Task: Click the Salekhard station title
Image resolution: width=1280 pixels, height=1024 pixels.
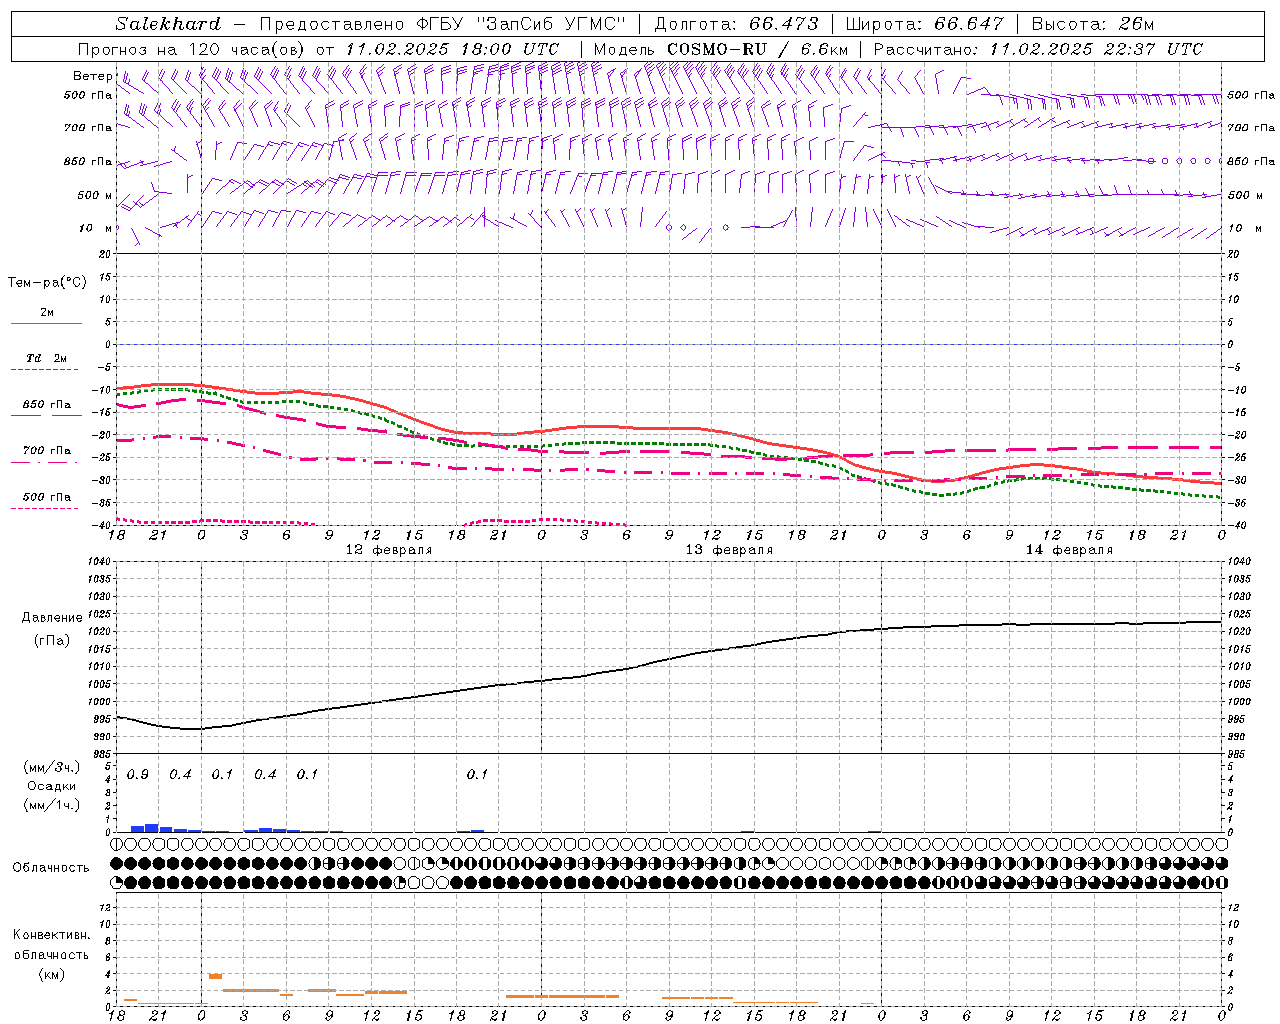Action: (x=168, y=24)
